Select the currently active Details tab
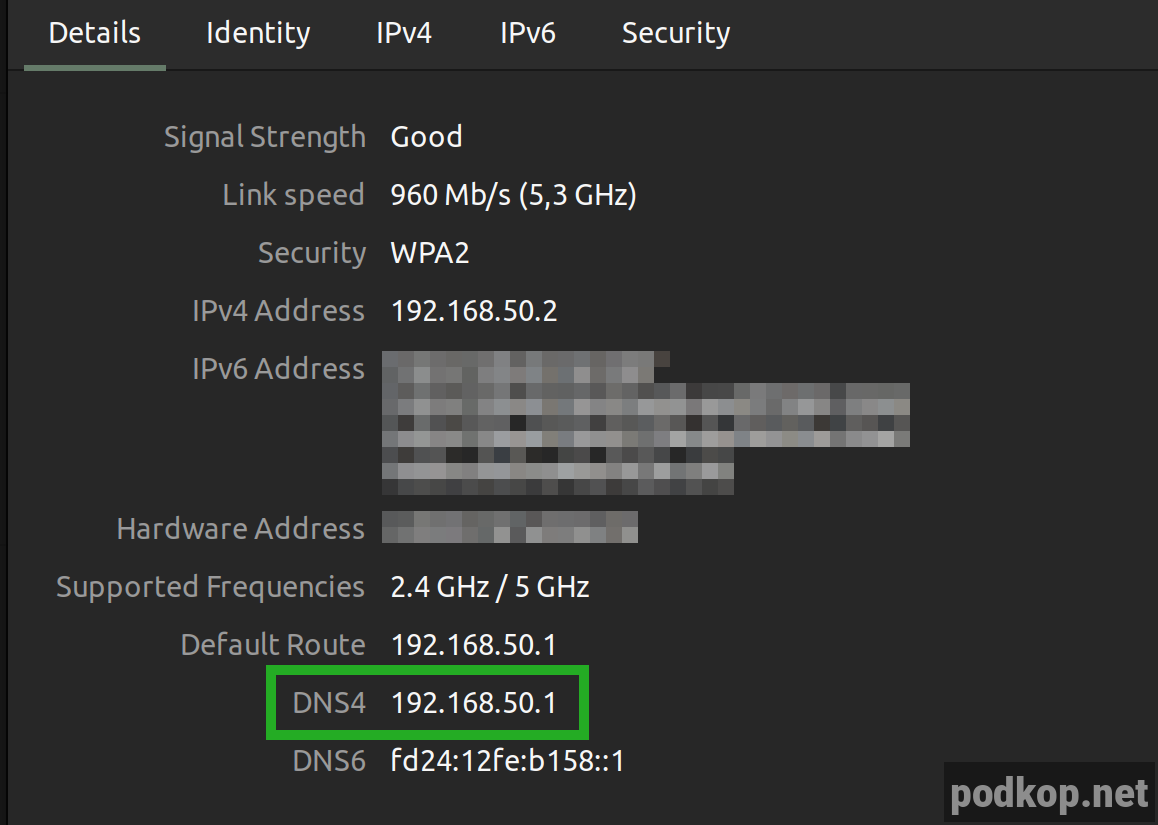Screen dimensions: 1158x825 coord(94,33)
